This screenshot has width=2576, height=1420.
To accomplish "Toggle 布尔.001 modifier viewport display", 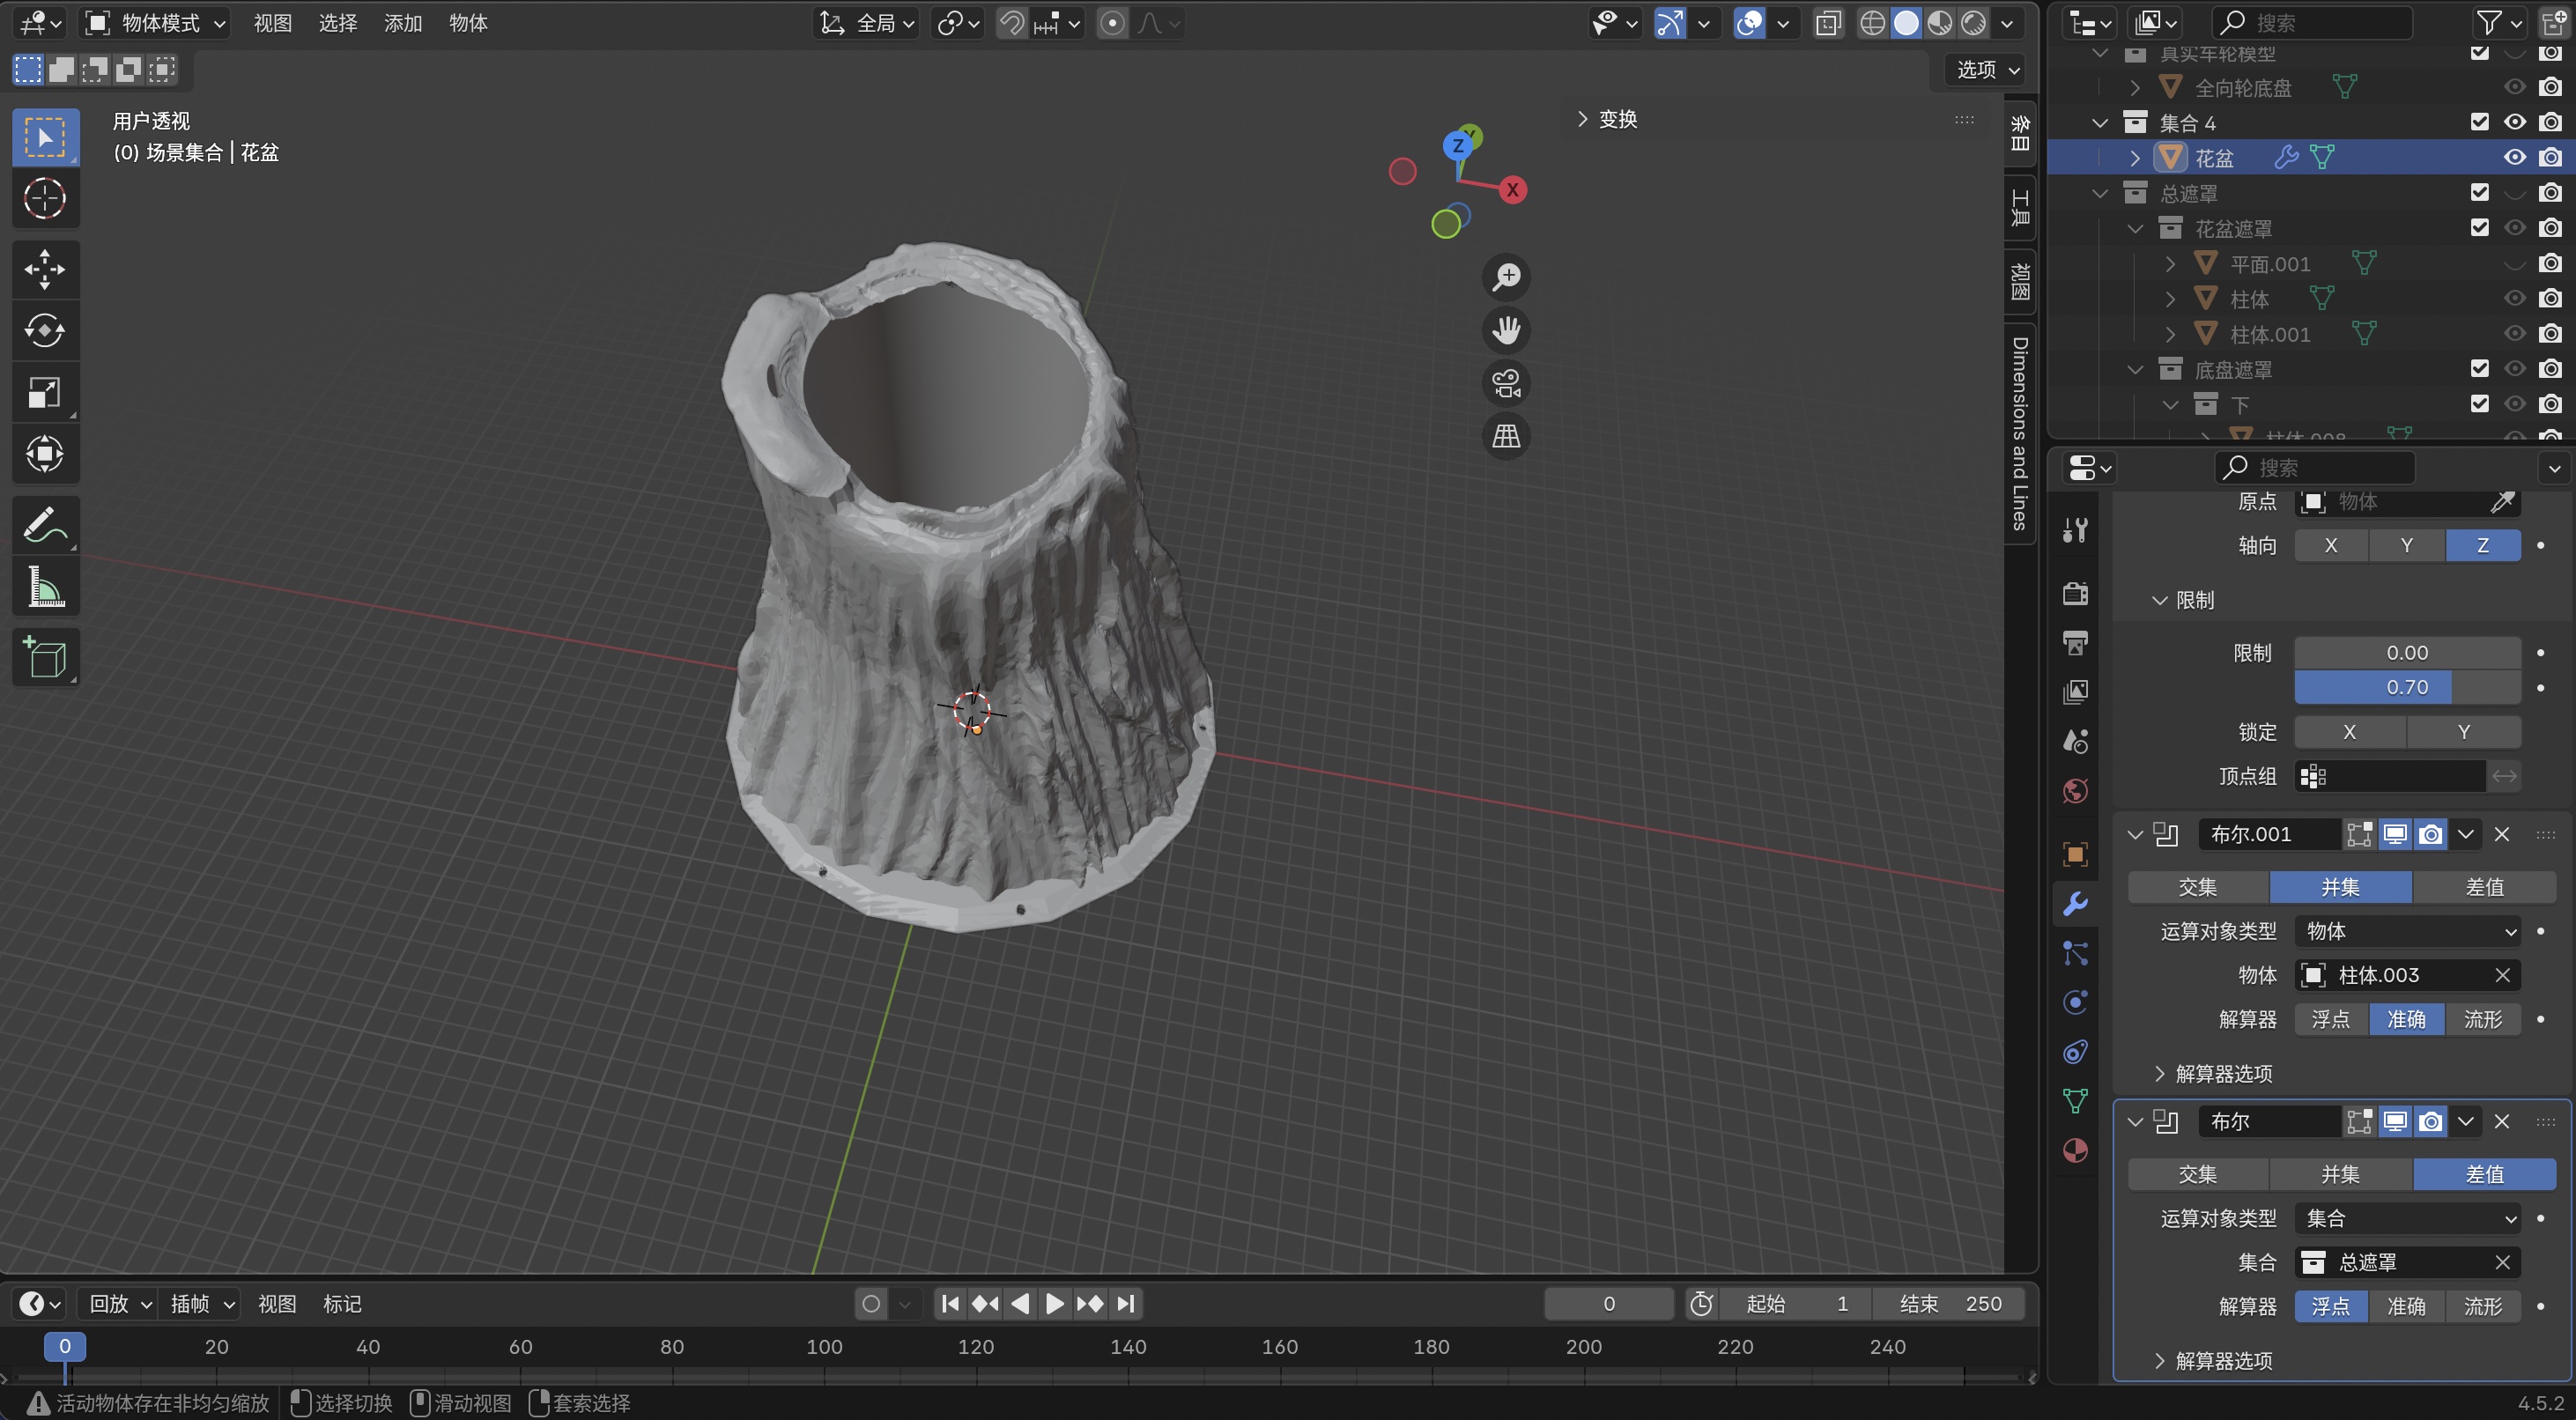I will point(2395,834).
